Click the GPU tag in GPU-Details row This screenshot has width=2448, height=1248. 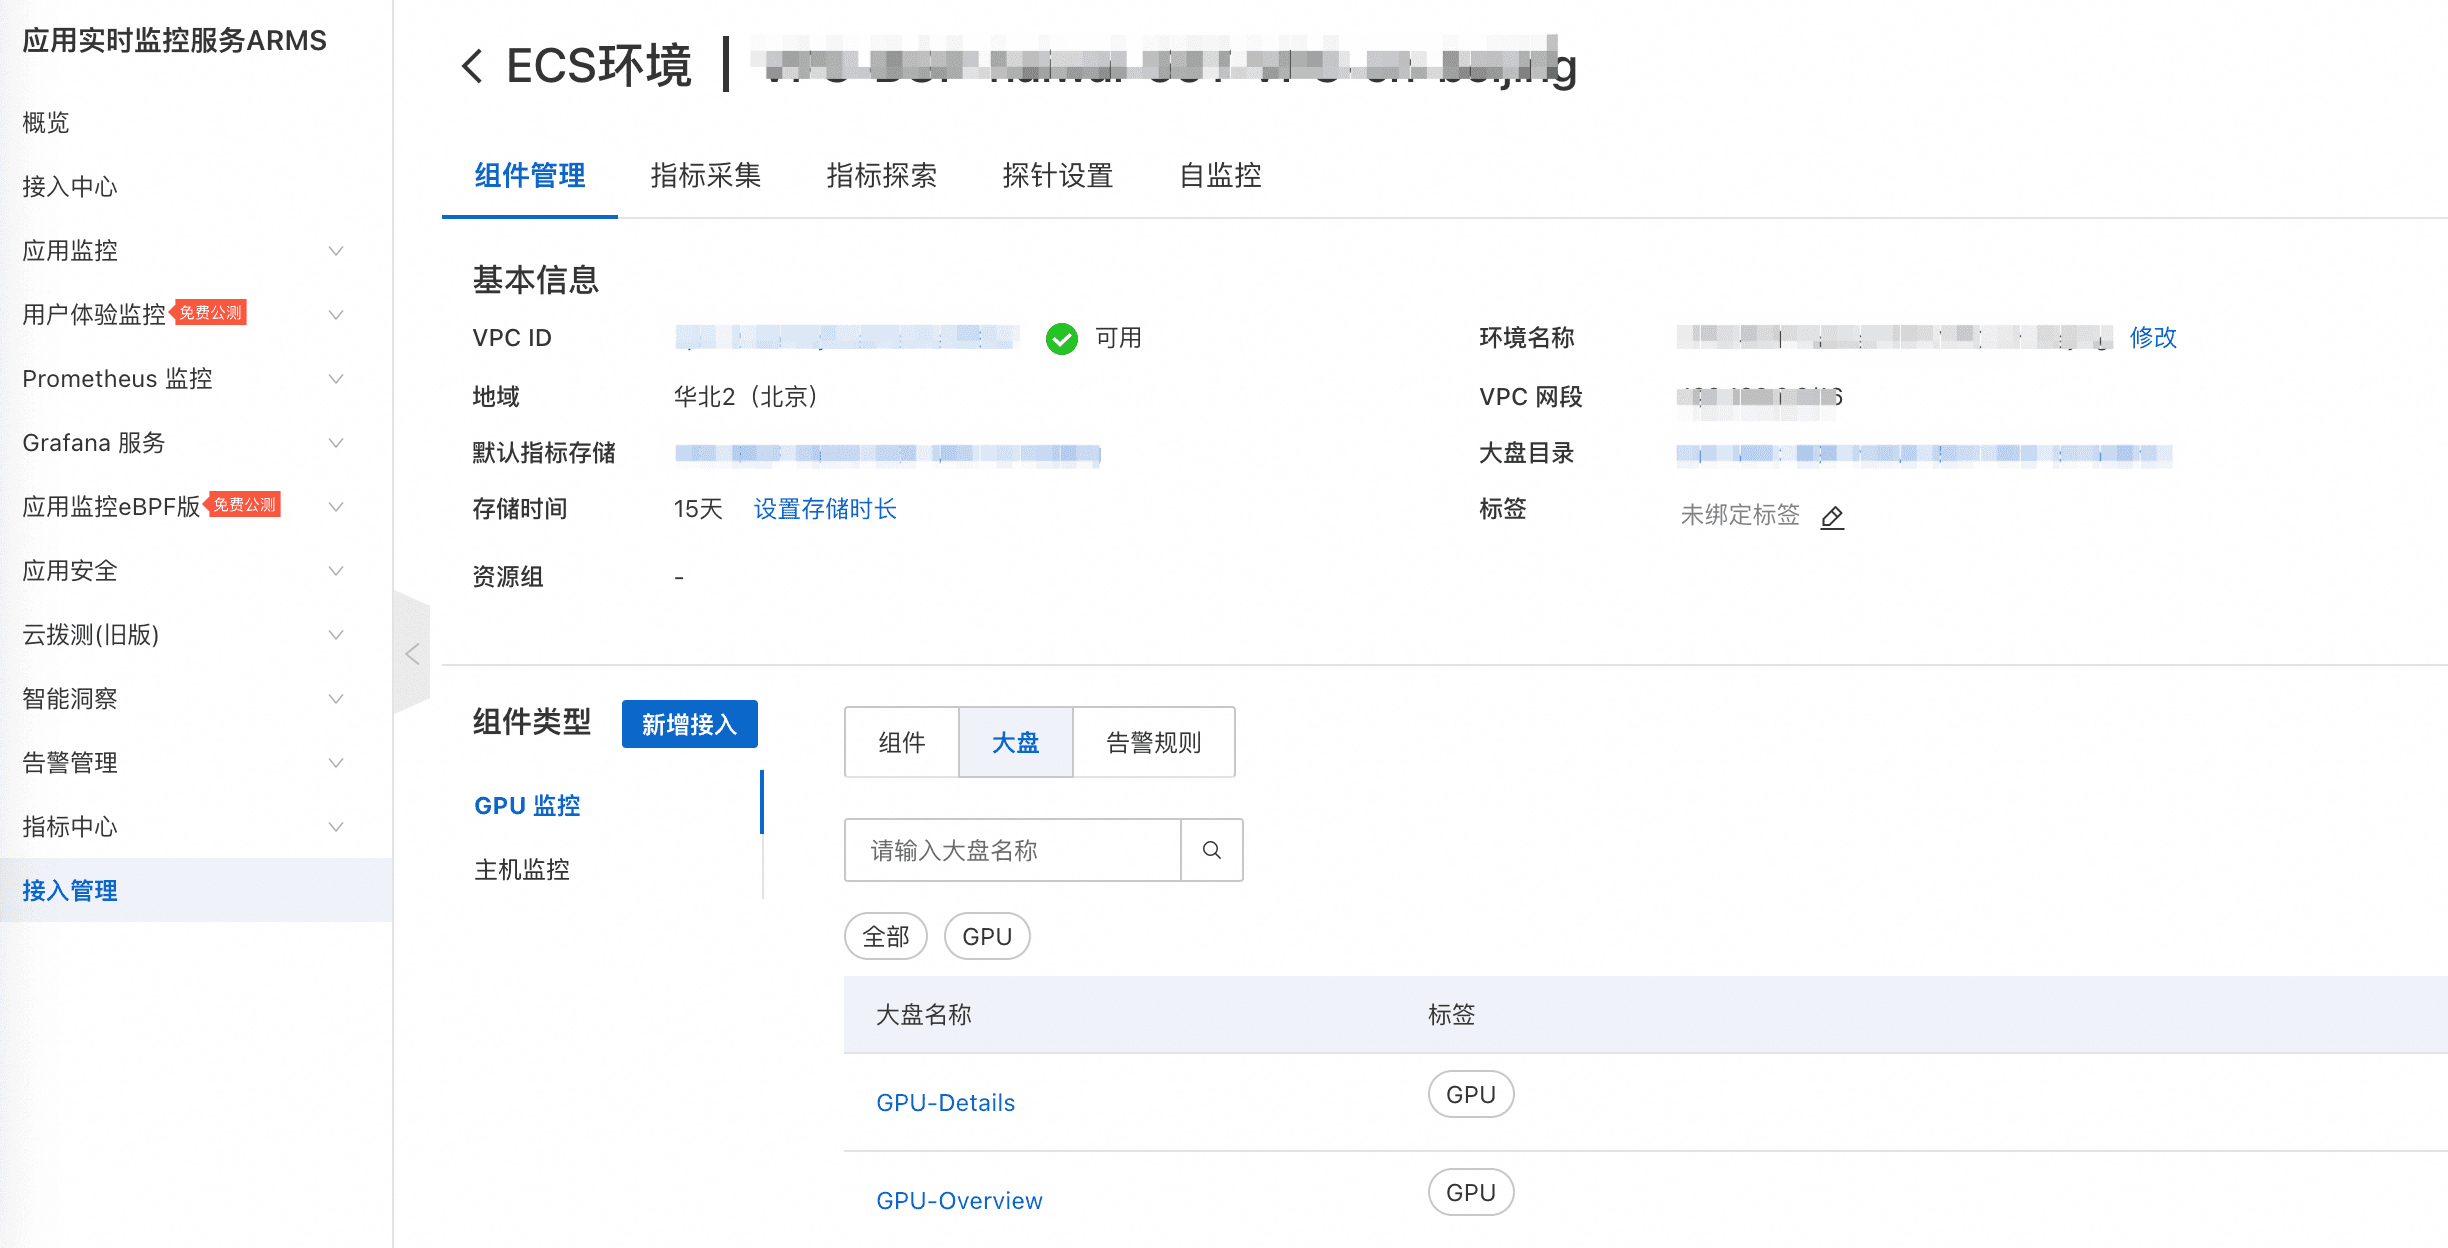tap(1470, 1094)
